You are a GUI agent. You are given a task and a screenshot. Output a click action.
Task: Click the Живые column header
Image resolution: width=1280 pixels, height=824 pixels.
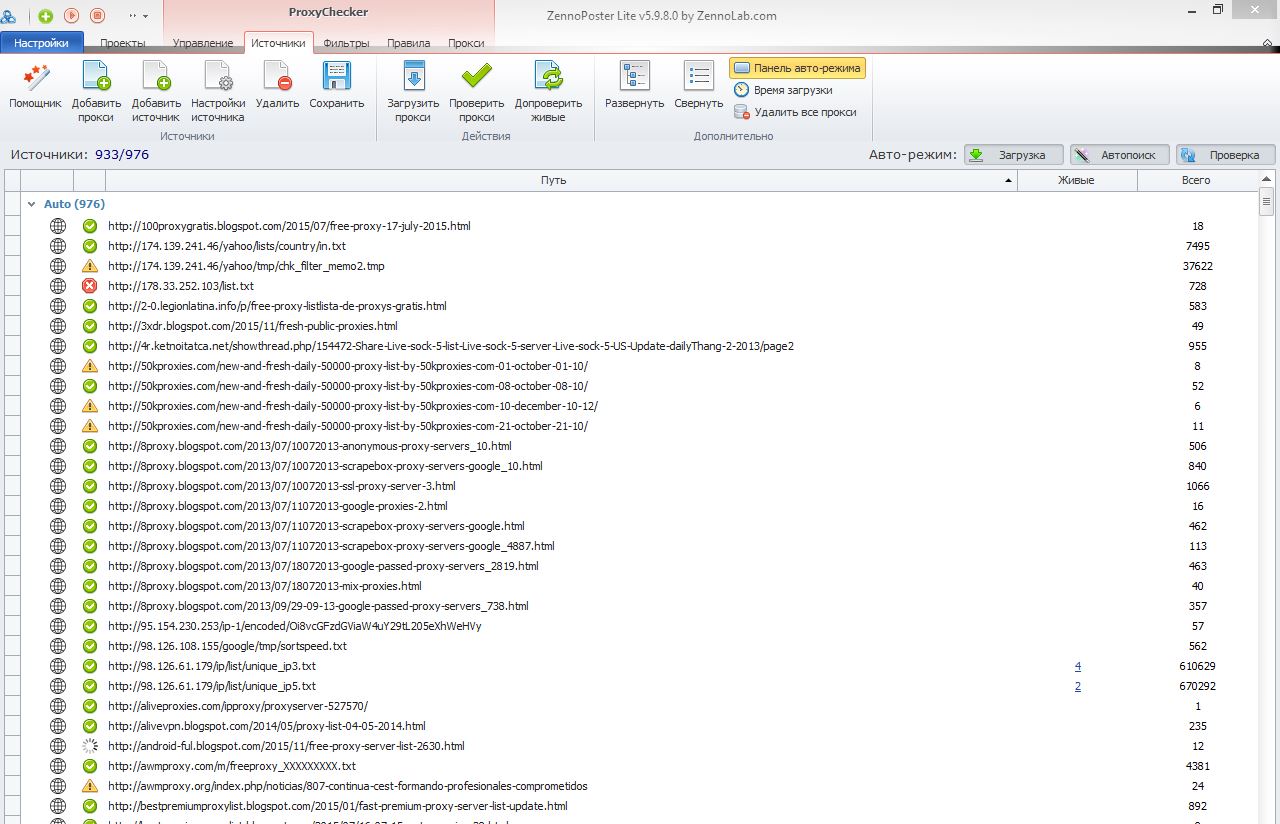pos(1077,180)
